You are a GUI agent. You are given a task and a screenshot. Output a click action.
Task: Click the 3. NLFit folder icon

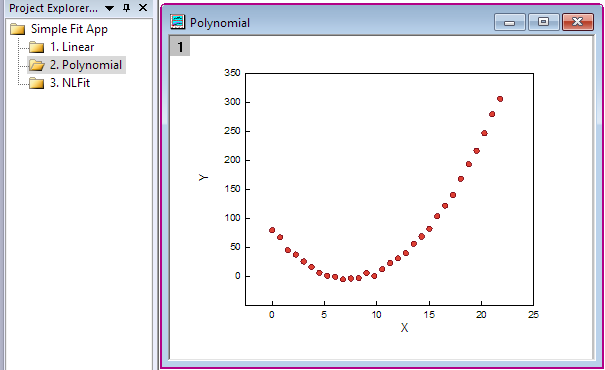[37, 83]
